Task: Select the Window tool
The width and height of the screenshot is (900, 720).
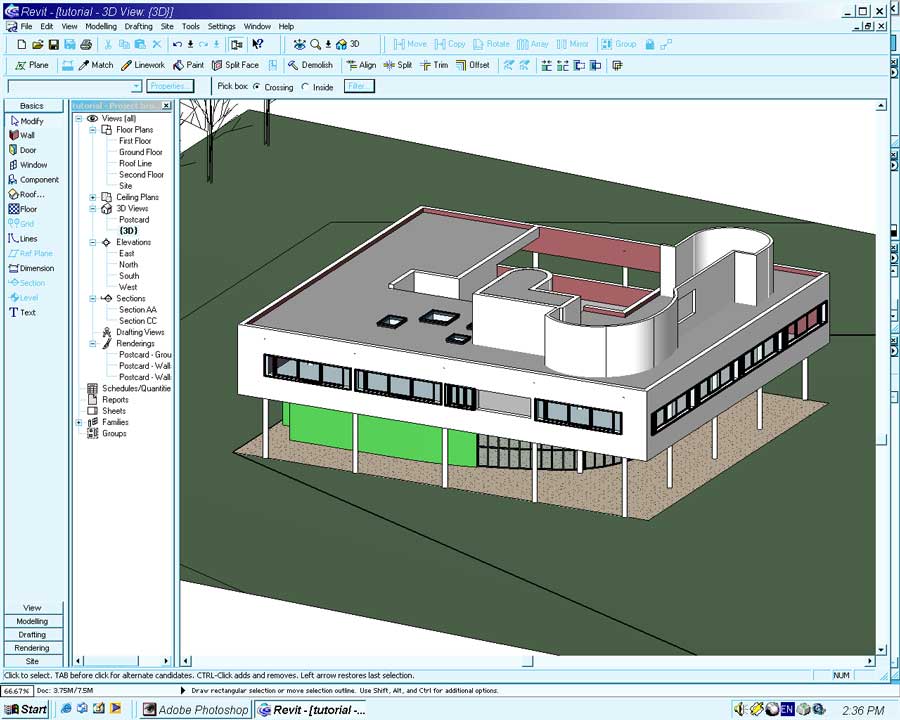Action: 28,165
